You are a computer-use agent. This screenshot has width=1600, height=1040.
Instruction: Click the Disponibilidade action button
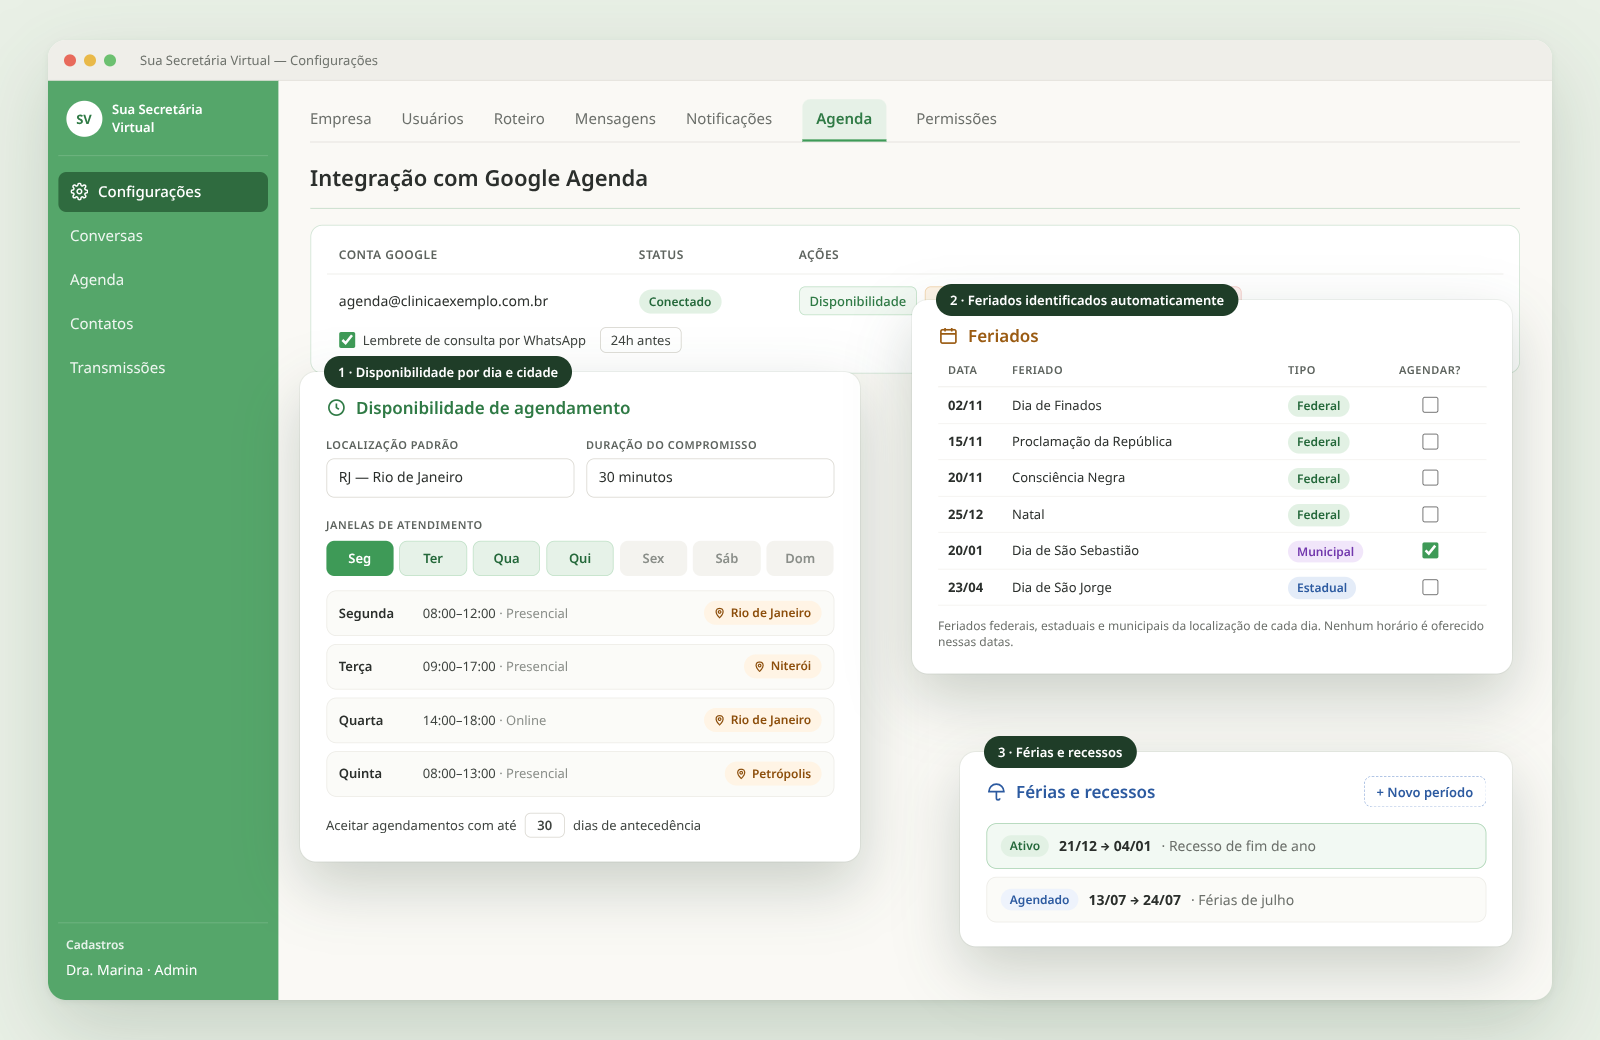click(858, 301)
